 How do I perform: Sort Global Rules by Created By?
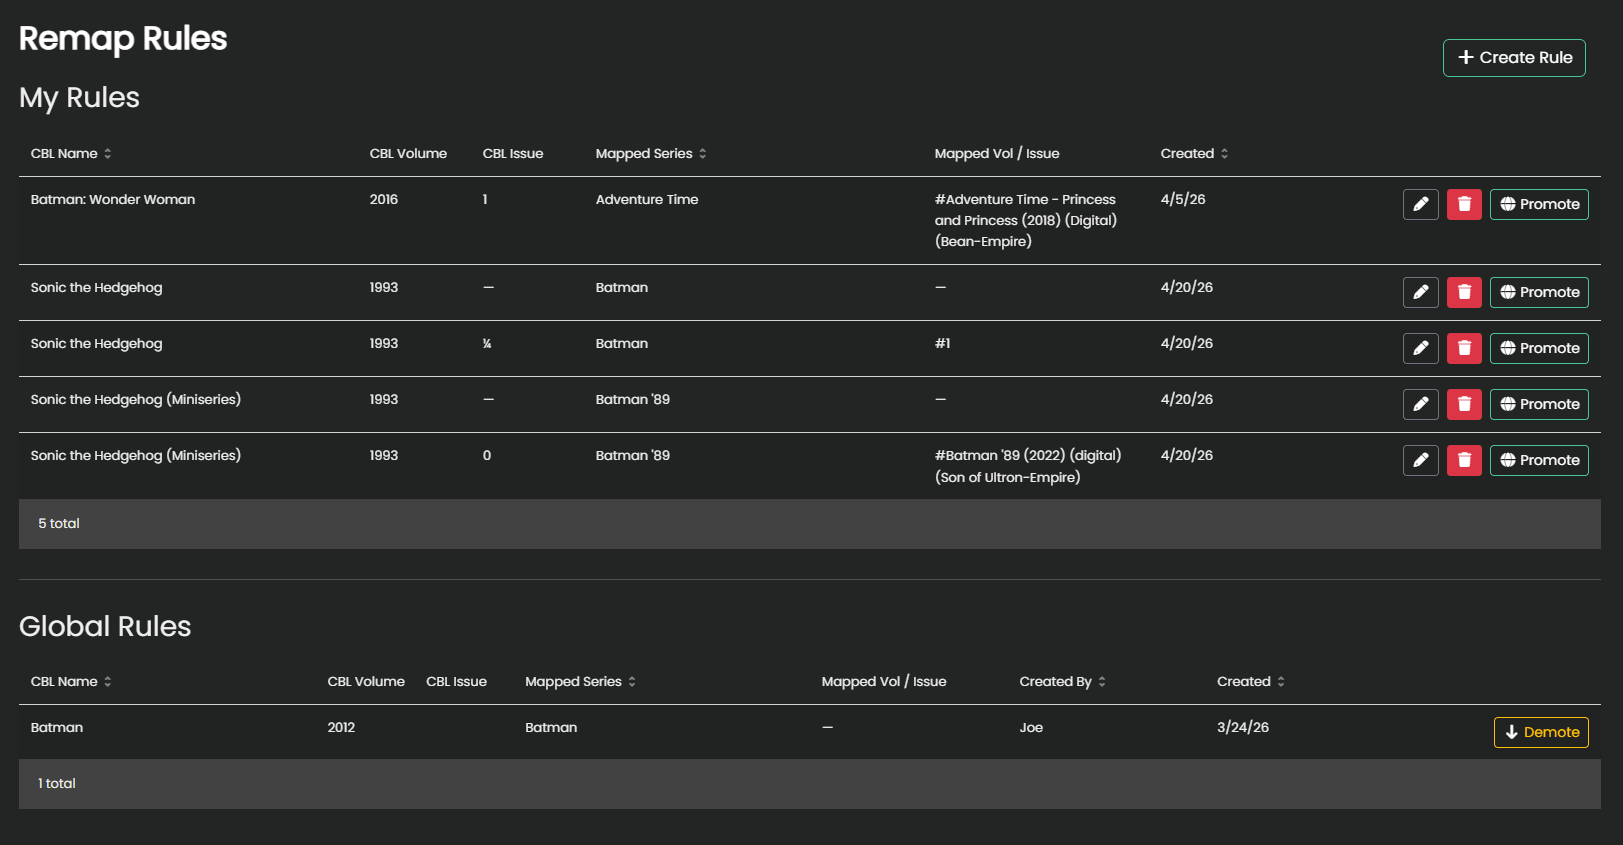(x=1062, y=681)
